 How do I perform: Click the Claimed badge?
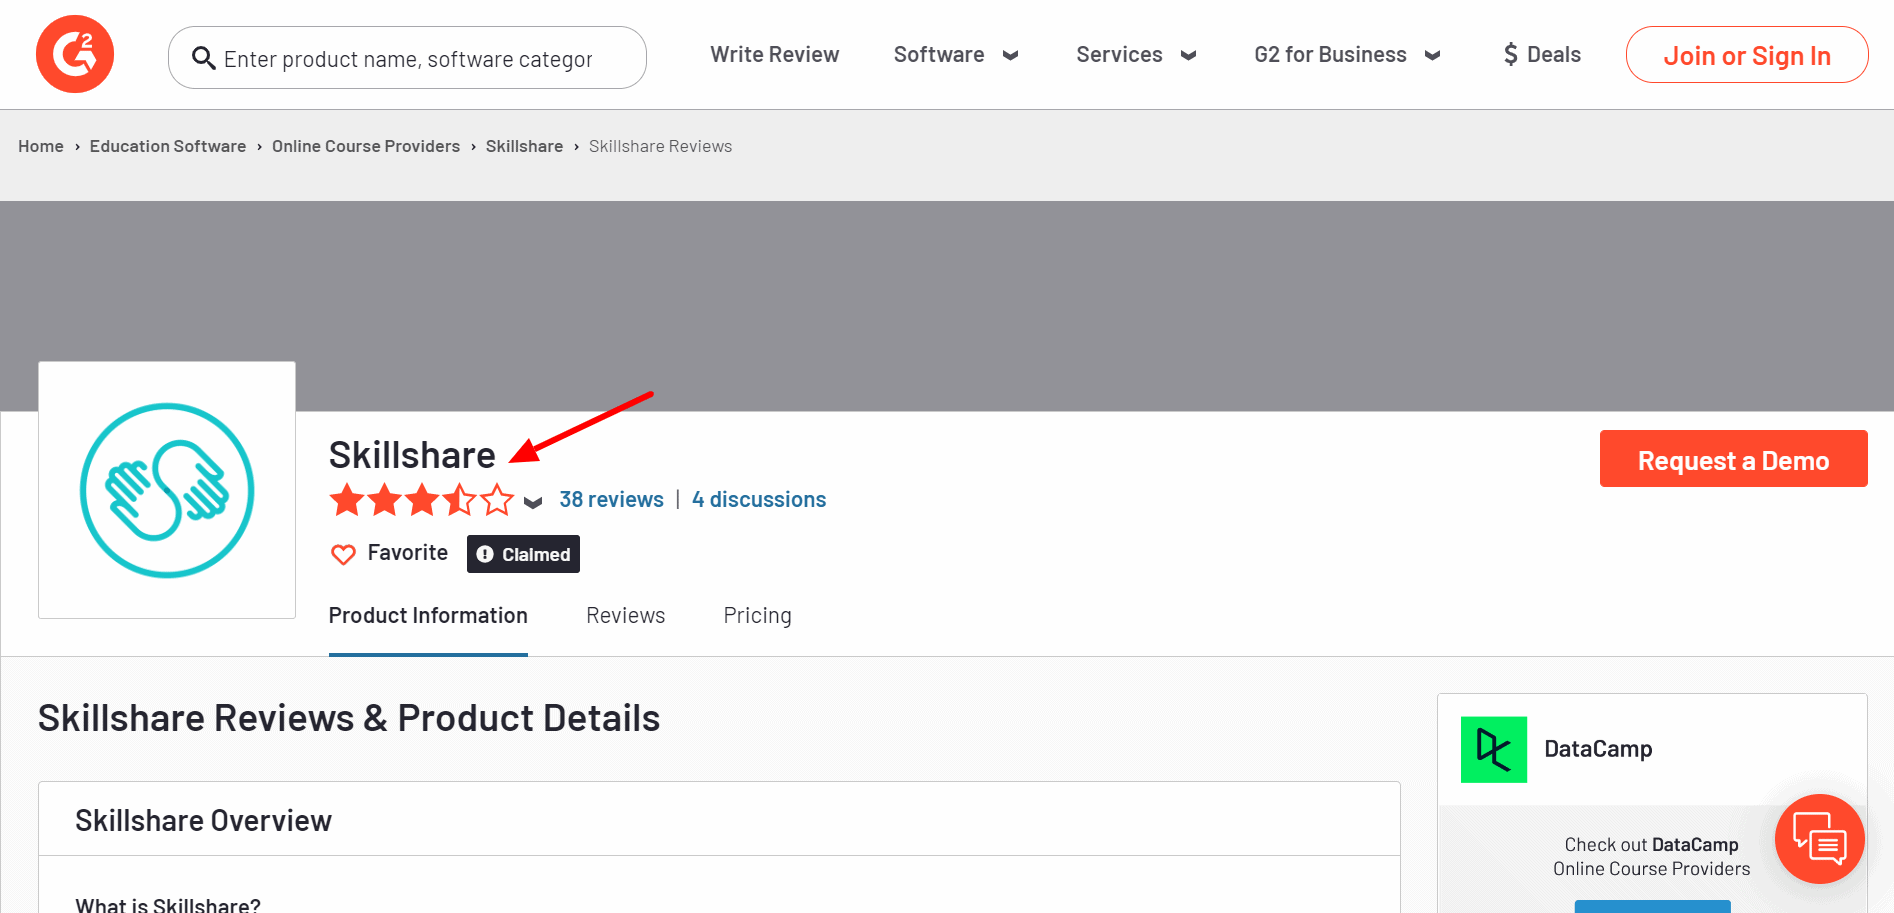click(523, 554)
